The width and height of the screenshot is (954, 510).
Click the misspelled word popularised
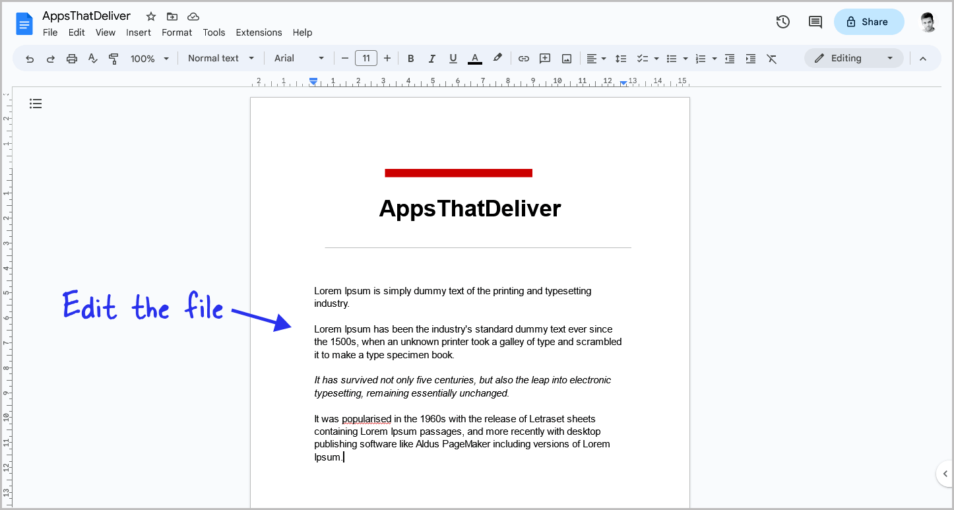pos(366,419)
